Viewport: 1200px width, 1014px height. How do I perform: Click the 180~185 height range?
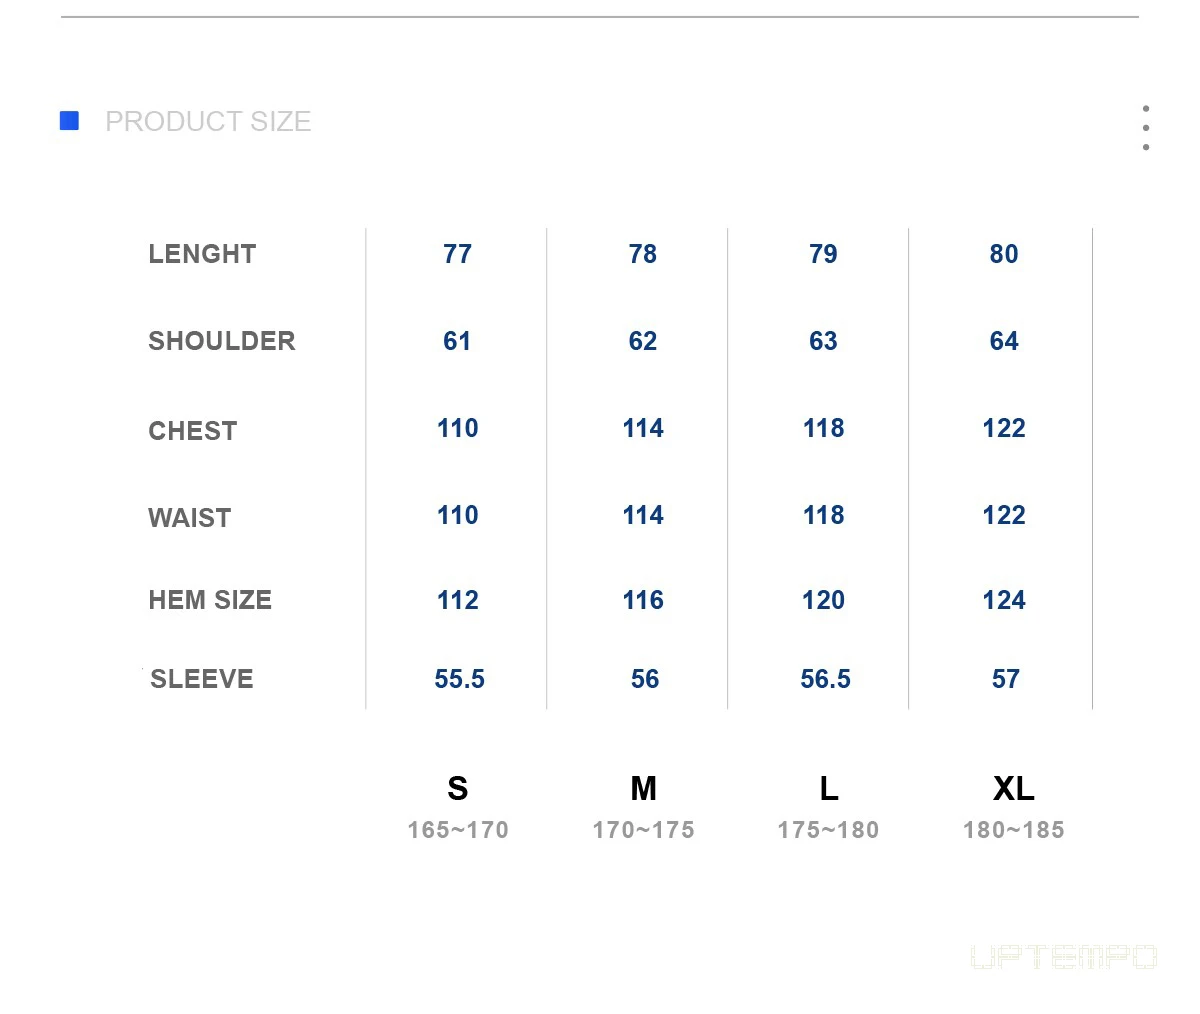point(1014,830)
